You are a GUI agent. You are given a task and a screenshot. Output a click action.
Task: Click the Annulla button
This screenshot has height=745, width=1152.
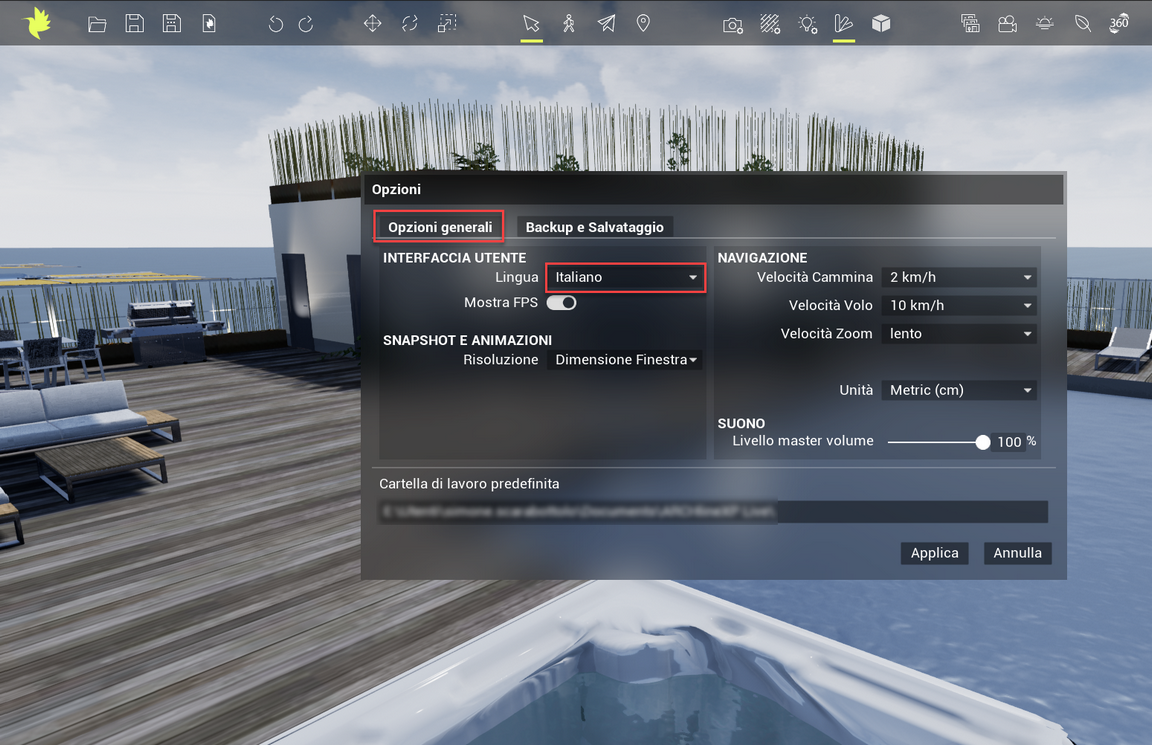coord(1018,553)
